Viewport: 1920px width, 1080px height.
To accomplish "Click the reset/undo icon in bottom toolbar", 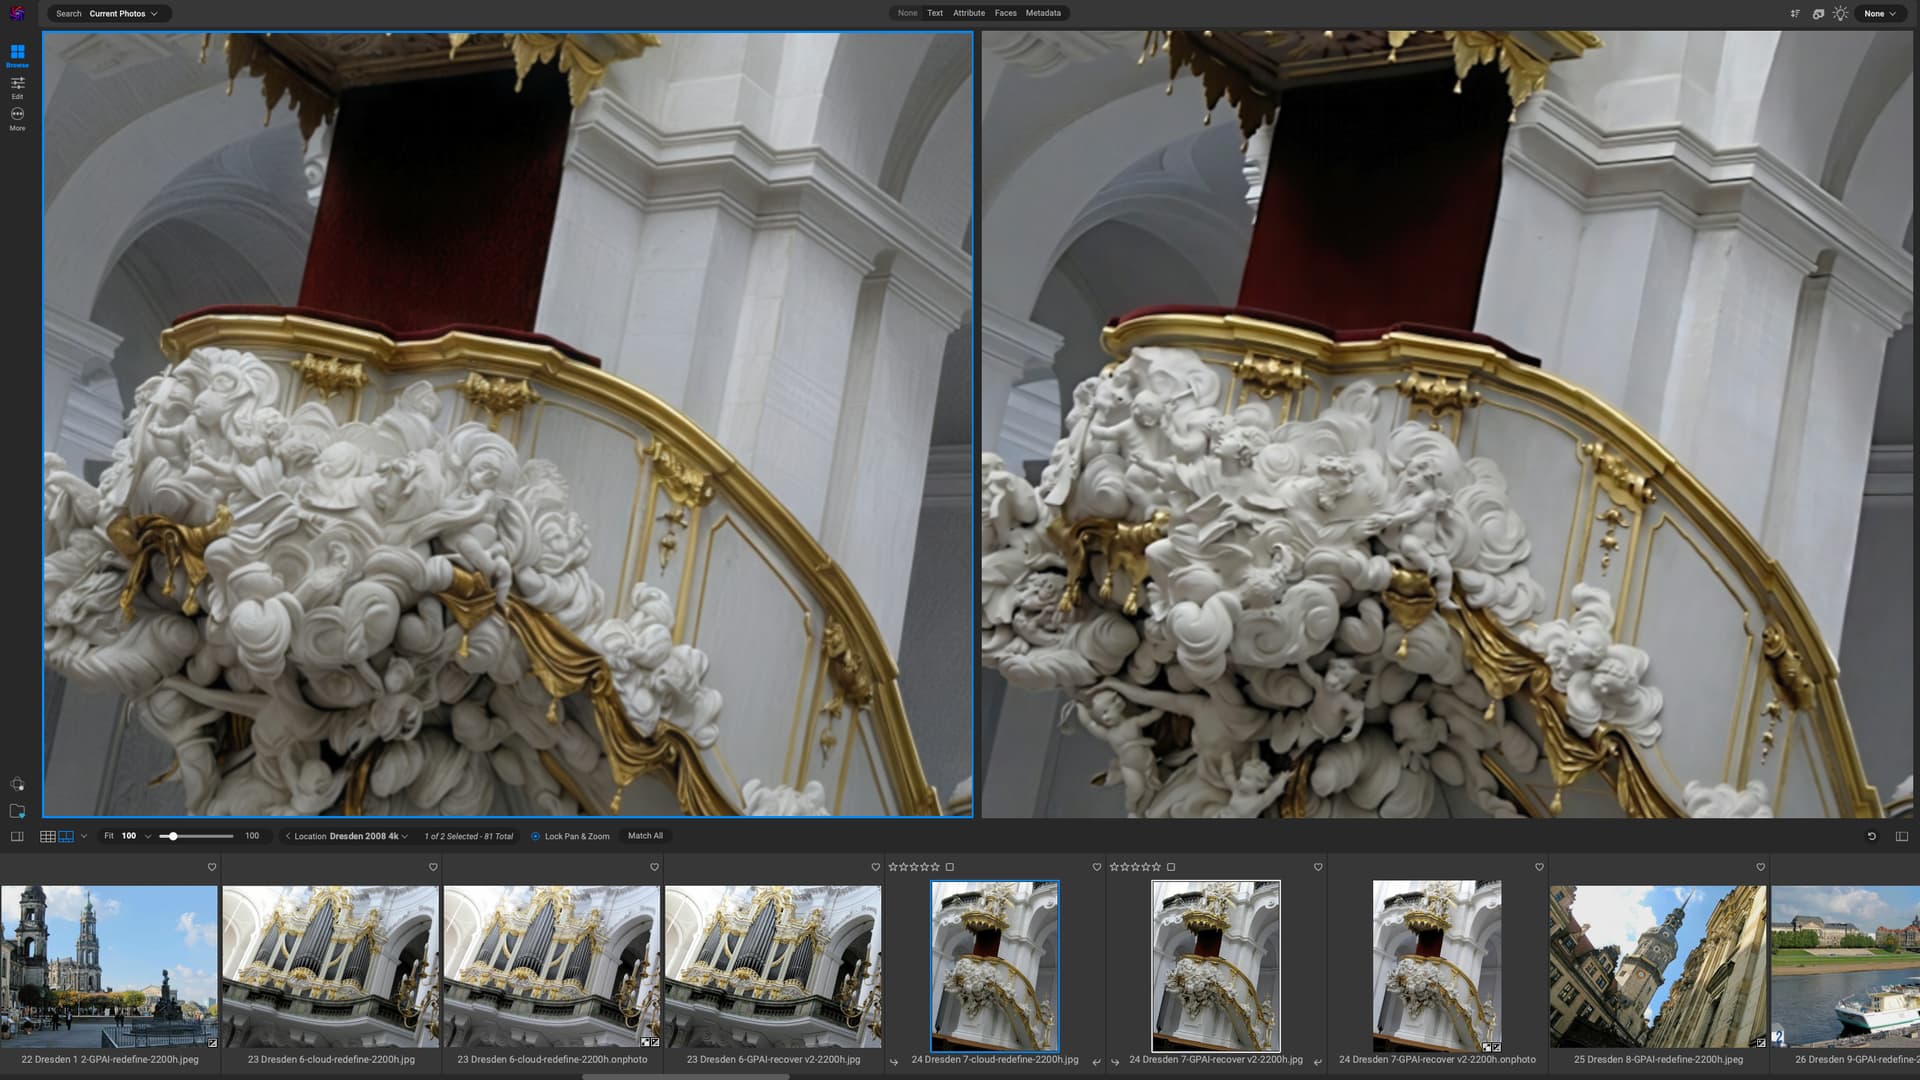I will click(1871, 836).
